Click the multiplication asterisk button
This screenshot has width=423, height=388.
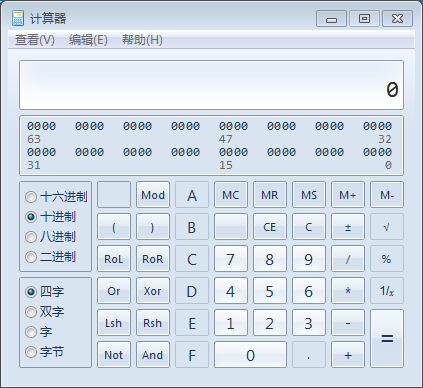[348, 291]
